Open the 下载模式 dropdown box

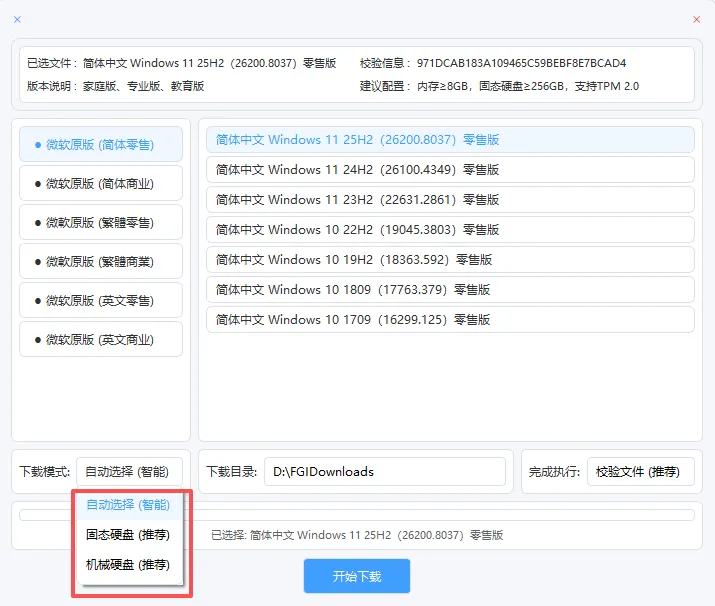click(x=130, y=471)
